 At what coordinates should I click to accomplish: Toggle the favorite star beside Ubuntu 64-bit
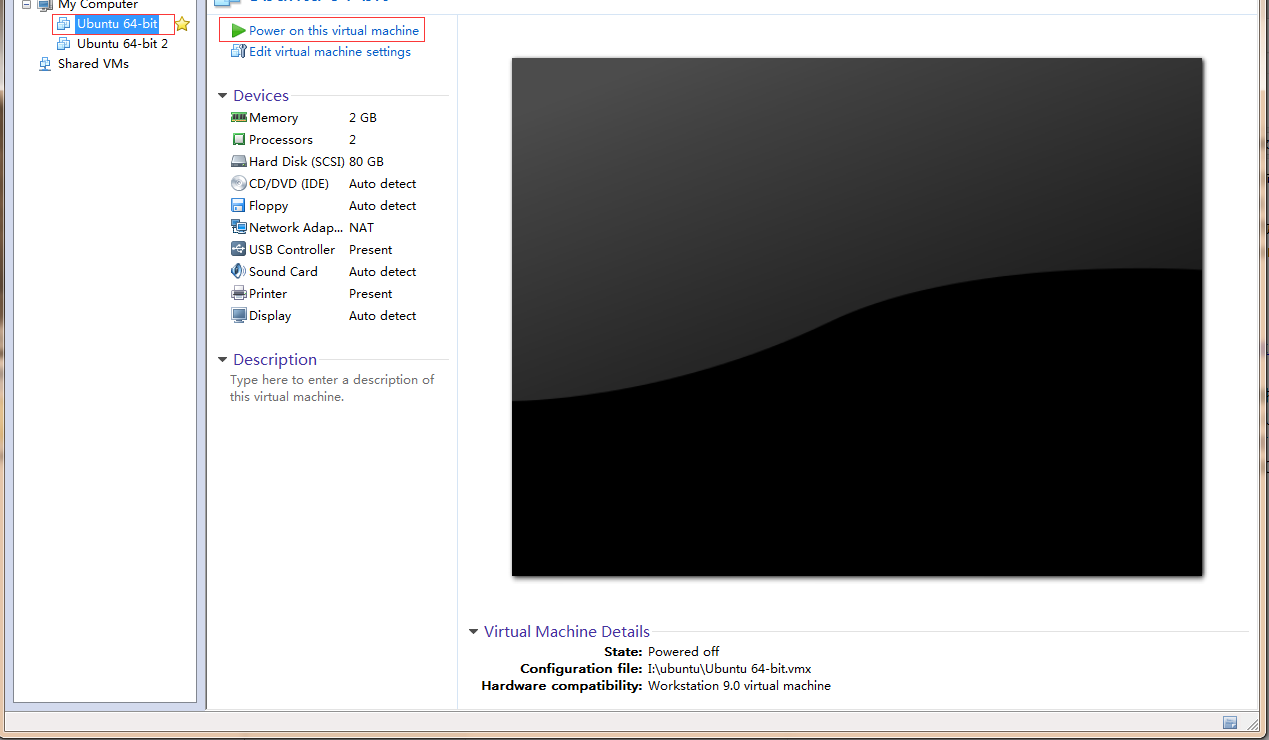(x=182, y=24)
